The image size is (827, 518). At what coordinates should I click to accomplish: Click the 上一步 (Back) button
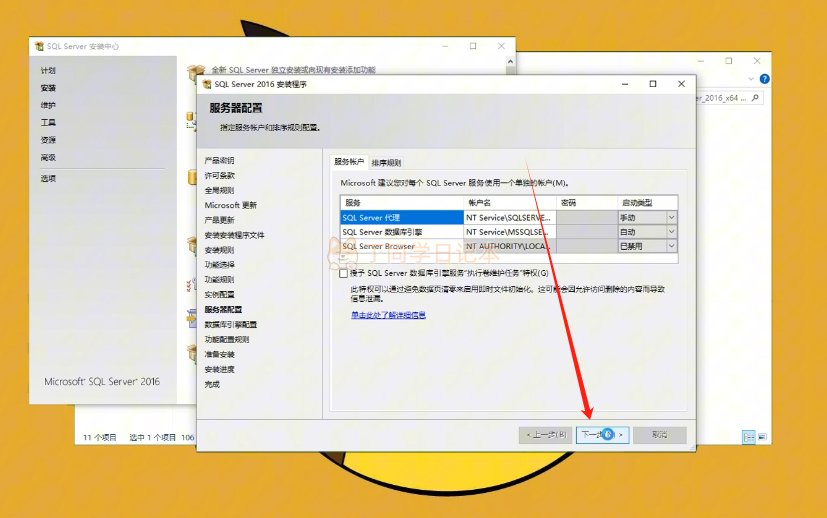pos(545,435)
